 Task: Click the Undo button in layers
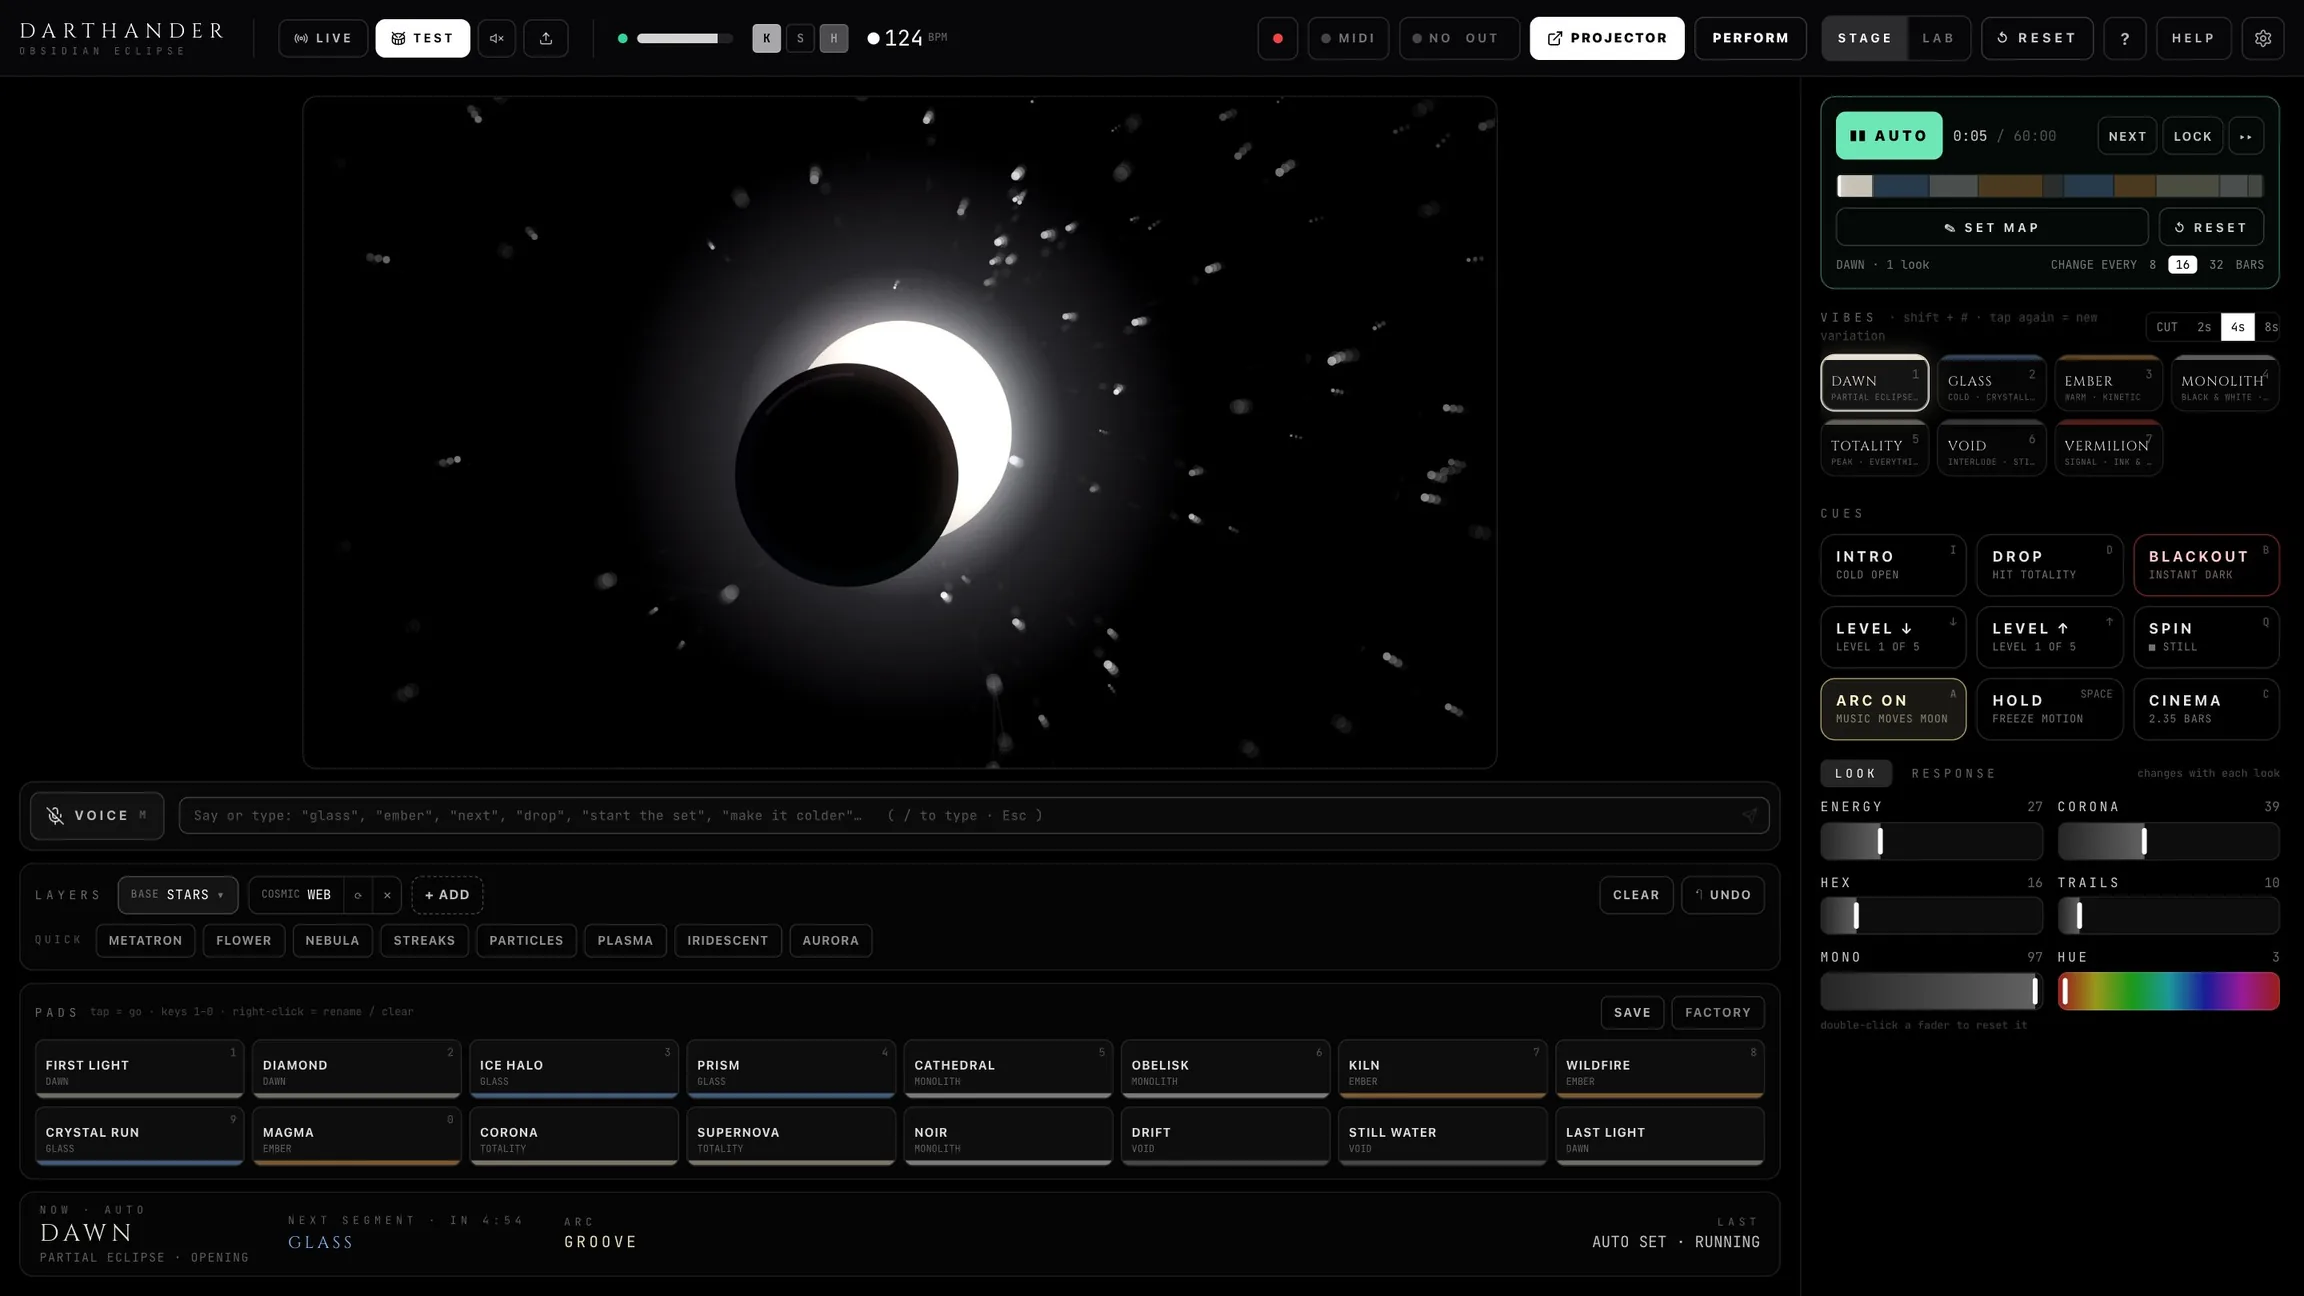click(x=1722, y=895)
